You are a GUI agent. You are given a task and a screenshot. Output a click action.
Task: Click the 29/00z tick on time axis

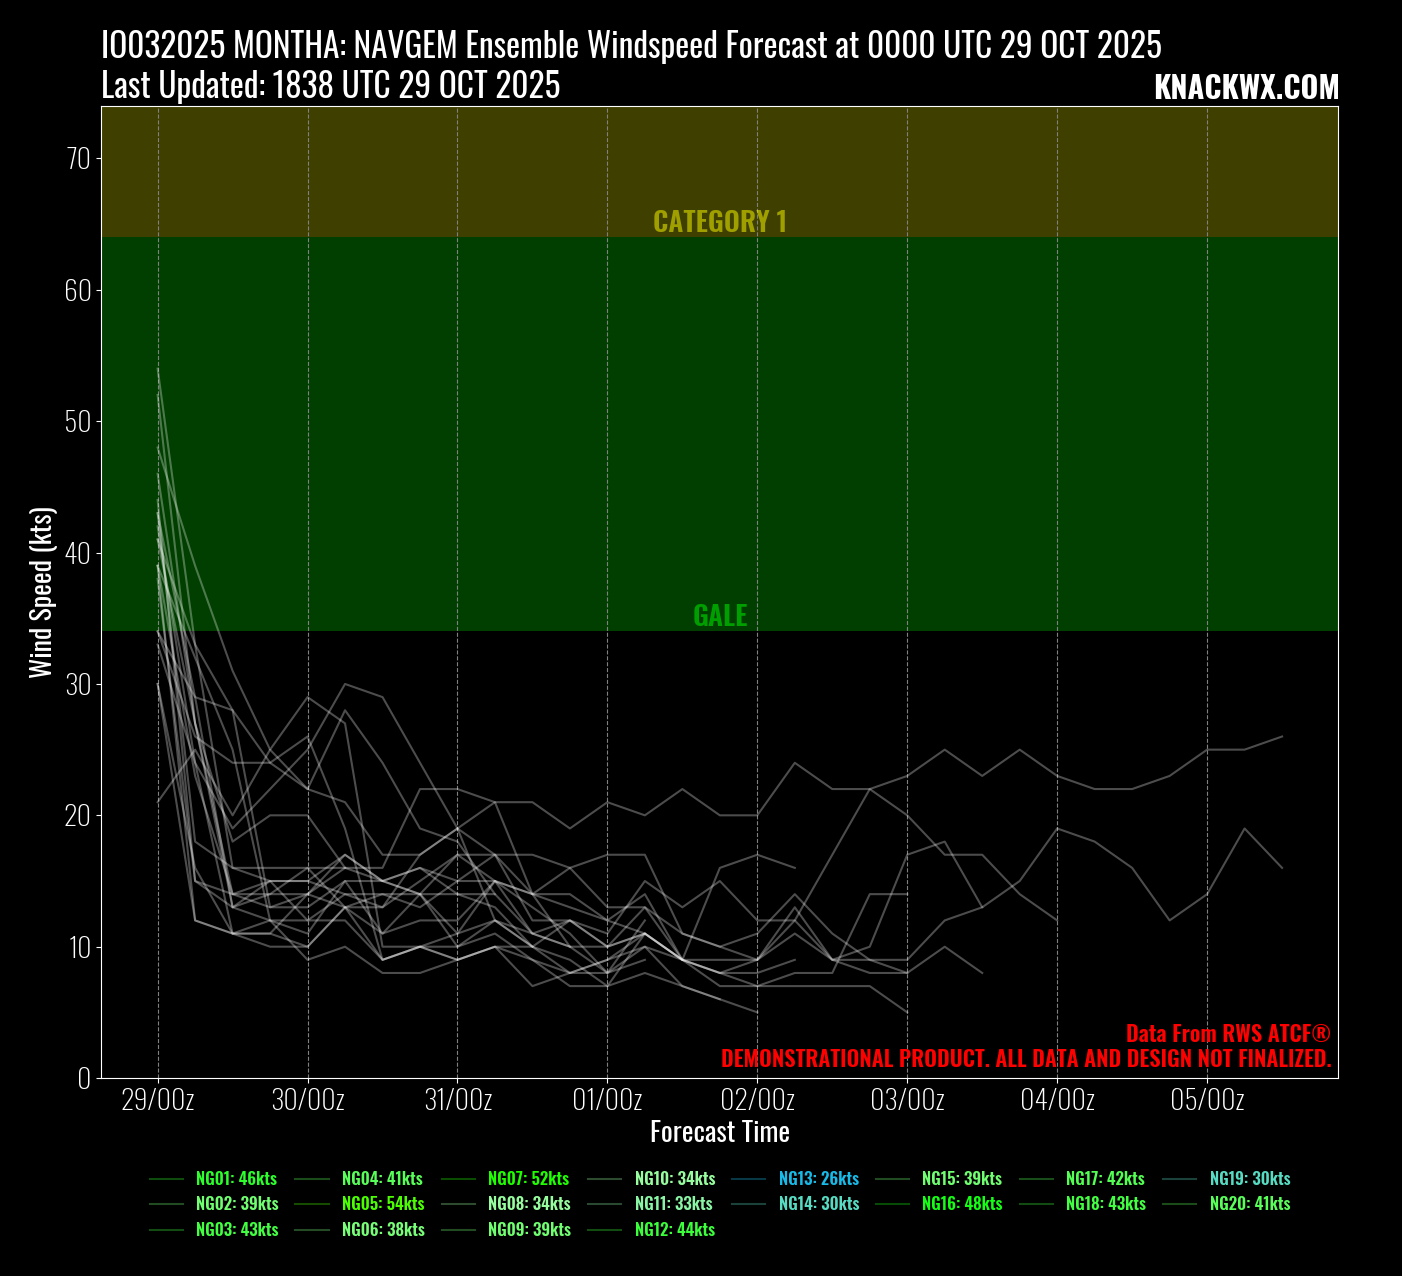coord(158,1101)
